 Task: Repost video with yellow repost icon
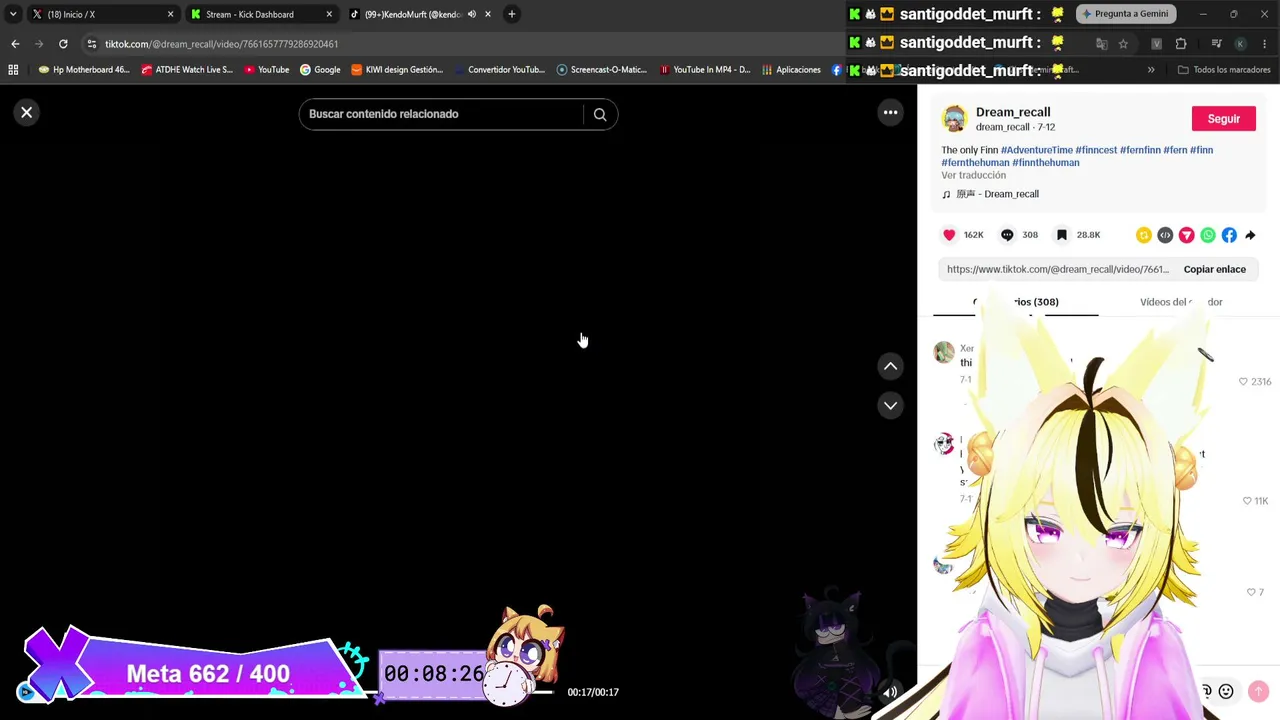[1144, 235]
